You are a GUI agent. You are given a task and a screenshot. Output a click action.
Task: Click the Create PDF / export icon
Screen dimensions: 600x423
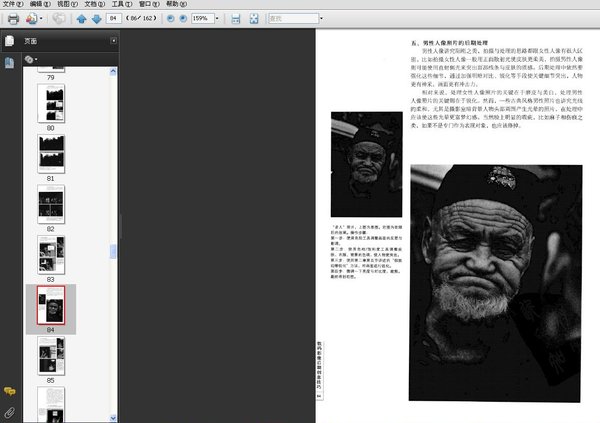31,18
